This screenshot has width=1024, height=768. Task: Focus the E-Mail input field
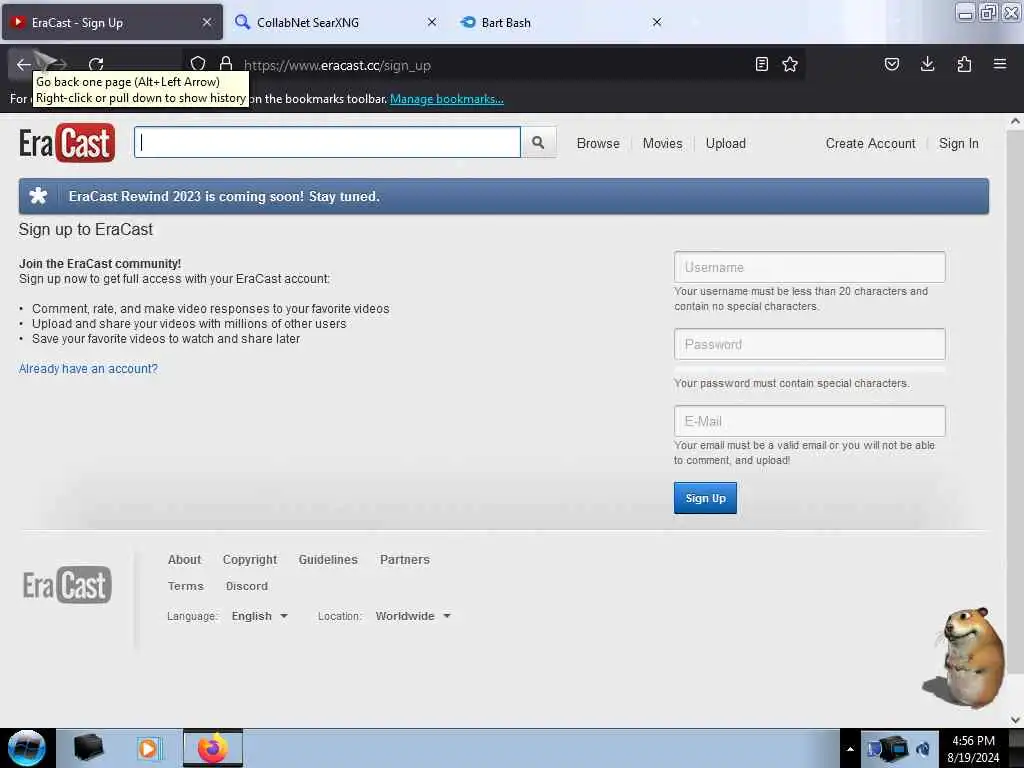810,421
